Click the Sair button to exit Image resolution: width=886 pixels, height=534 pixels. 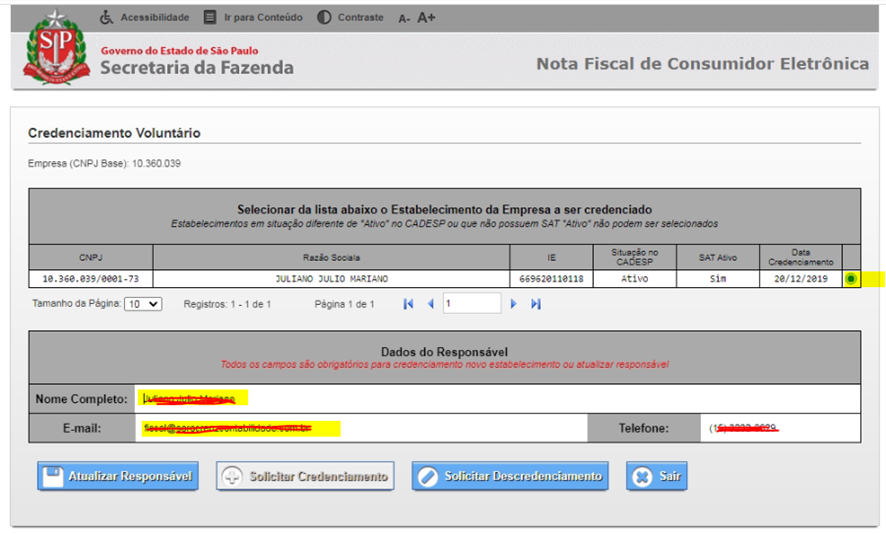pyautogui.click(x=656, y=476)
